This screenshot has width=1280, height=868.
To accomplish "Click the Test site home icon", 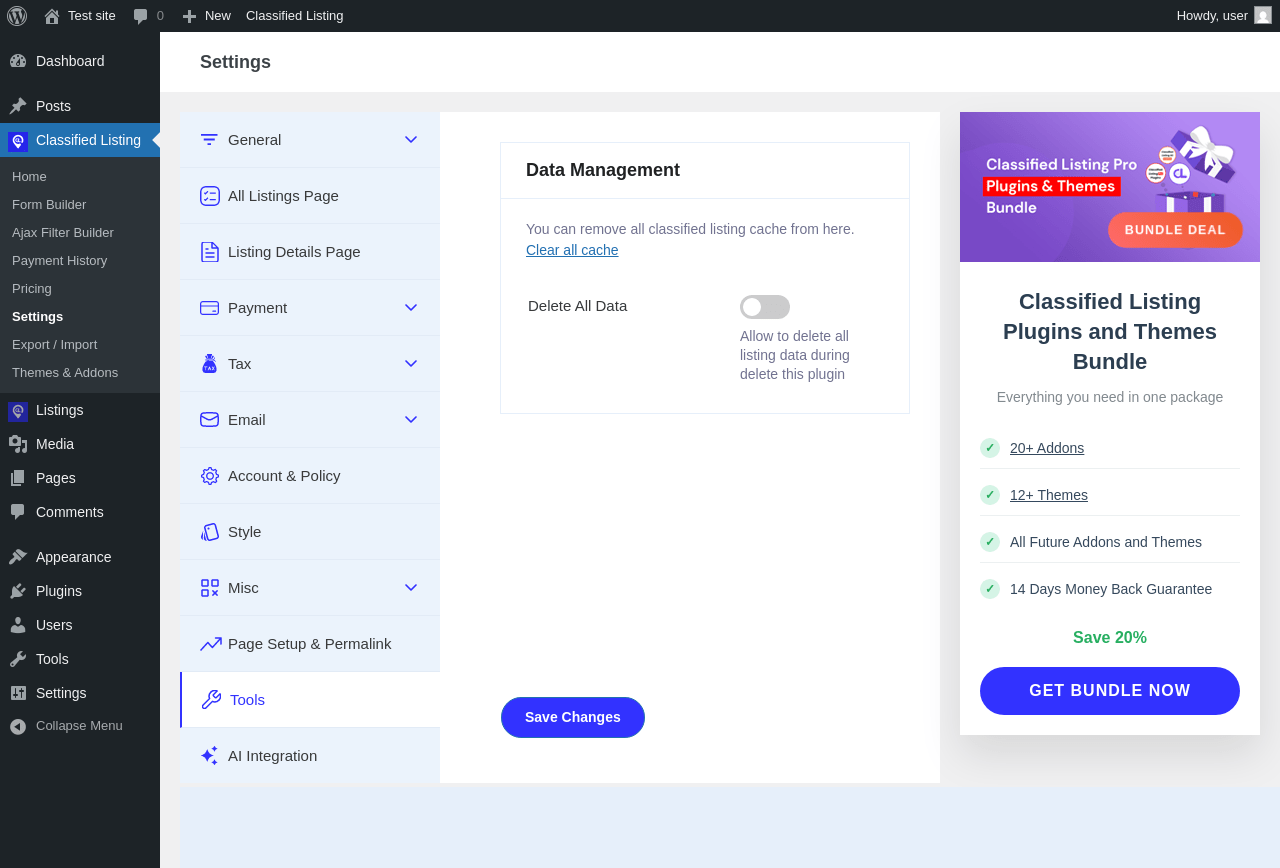I will pyautogui.click(x=52, y=16).
